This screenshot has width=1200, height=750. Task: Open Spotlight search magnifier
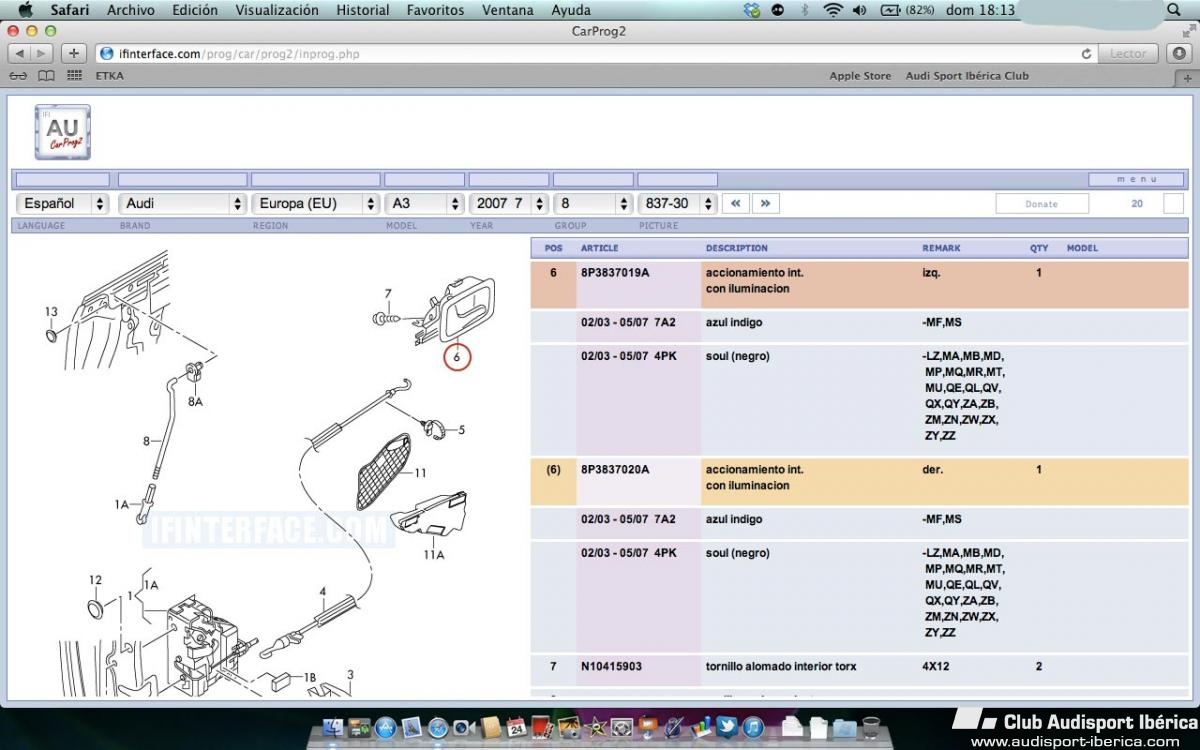[x=1174, y=10]
